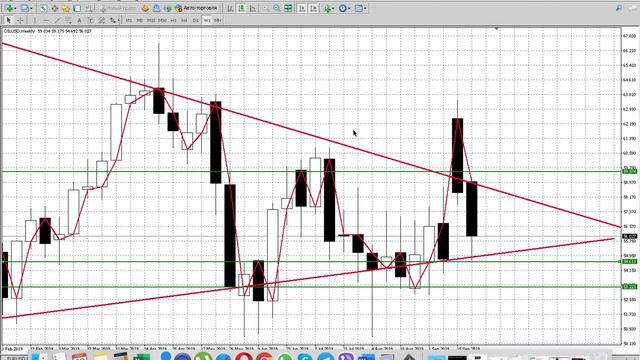The image size is (640, 360).
Task: Open the chart templates icon
Action: click(359, 8)
